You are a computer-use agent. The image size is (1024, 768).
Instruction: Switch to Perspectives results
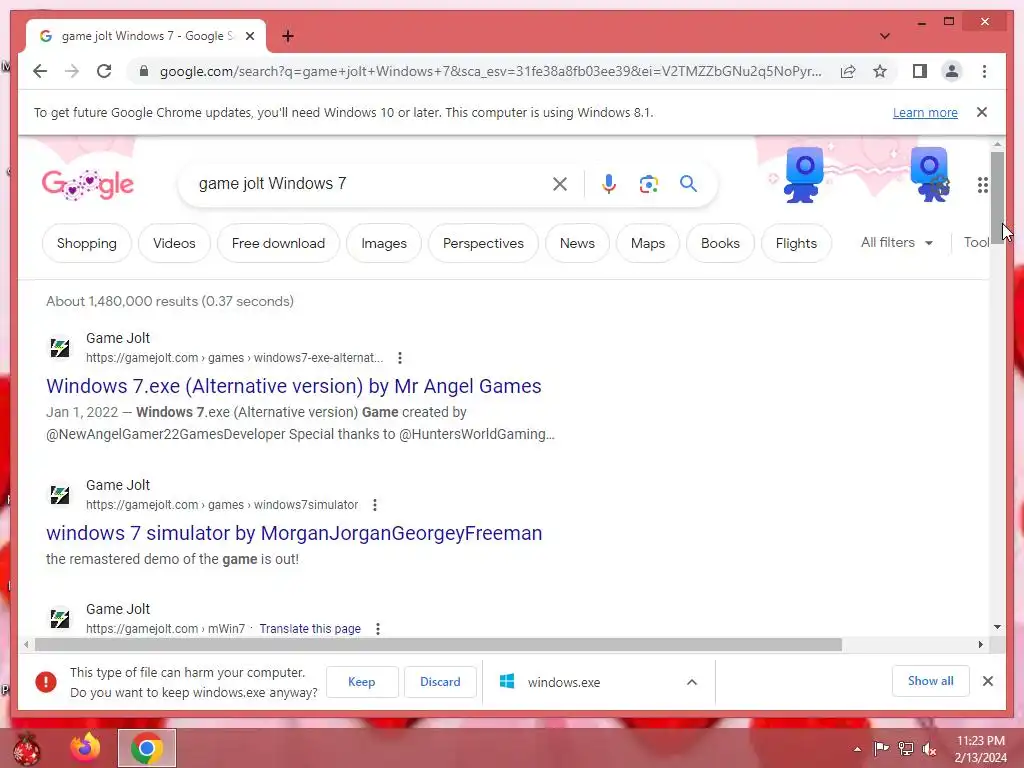point(483,243)
